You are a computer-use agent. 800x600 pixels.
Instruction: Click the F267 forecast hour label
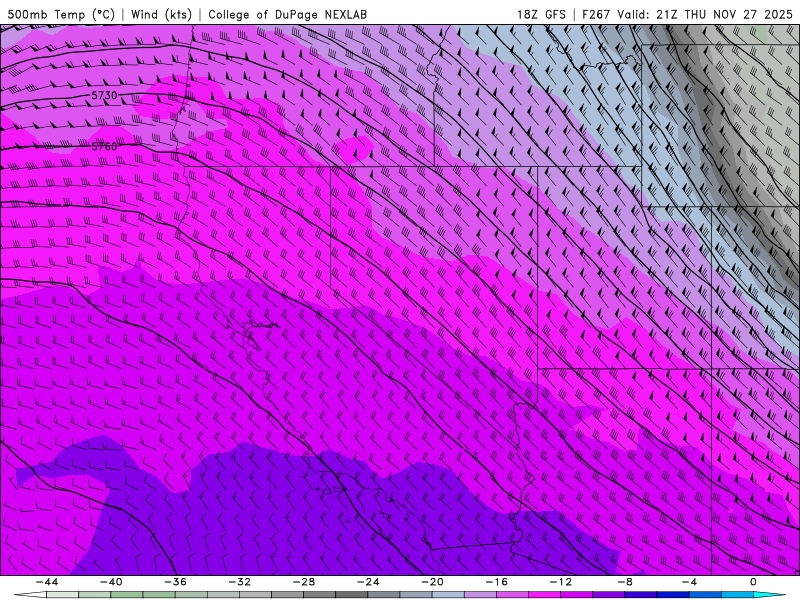tap(597, 14)
